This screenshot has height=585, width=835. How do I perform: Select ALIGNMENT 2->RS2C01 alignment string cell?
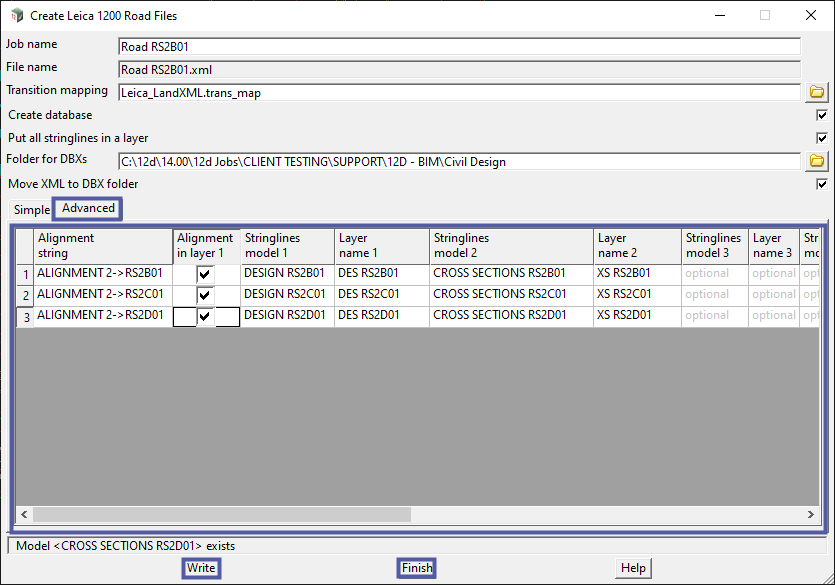coord(103,294)
